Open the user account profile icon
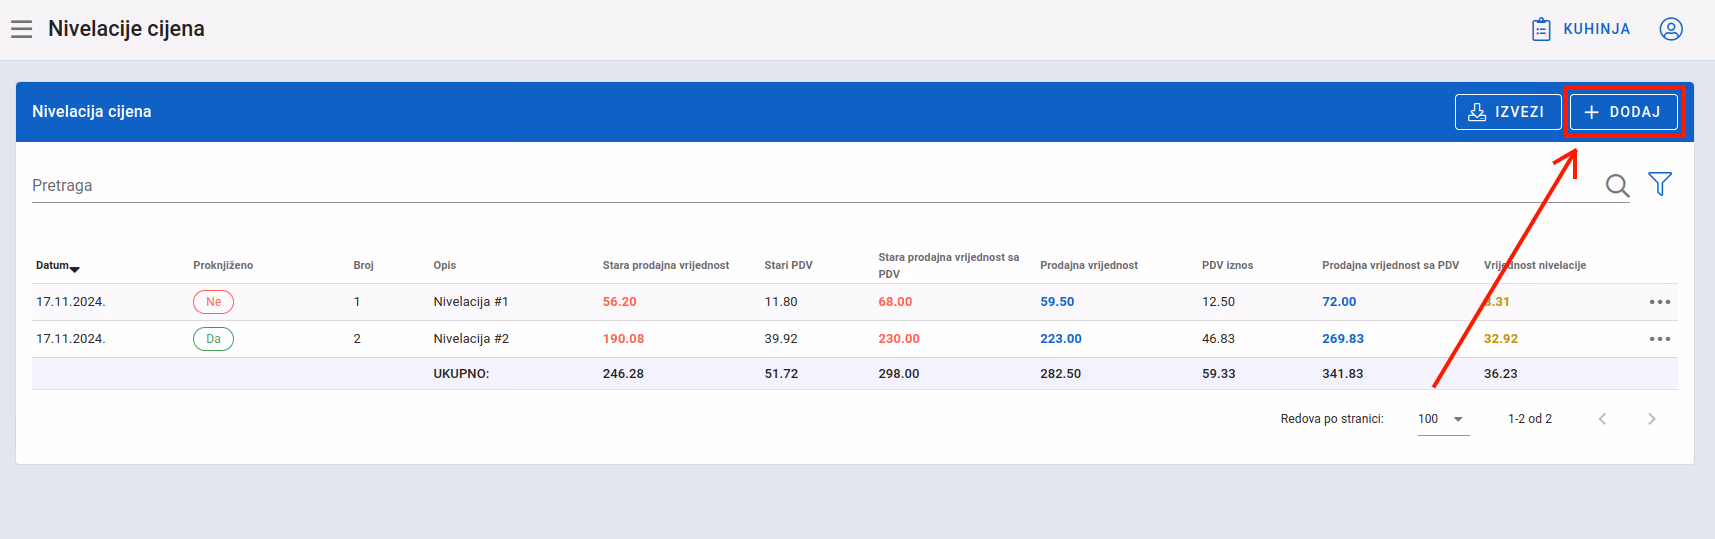1715x539 pixels. 1671,29
